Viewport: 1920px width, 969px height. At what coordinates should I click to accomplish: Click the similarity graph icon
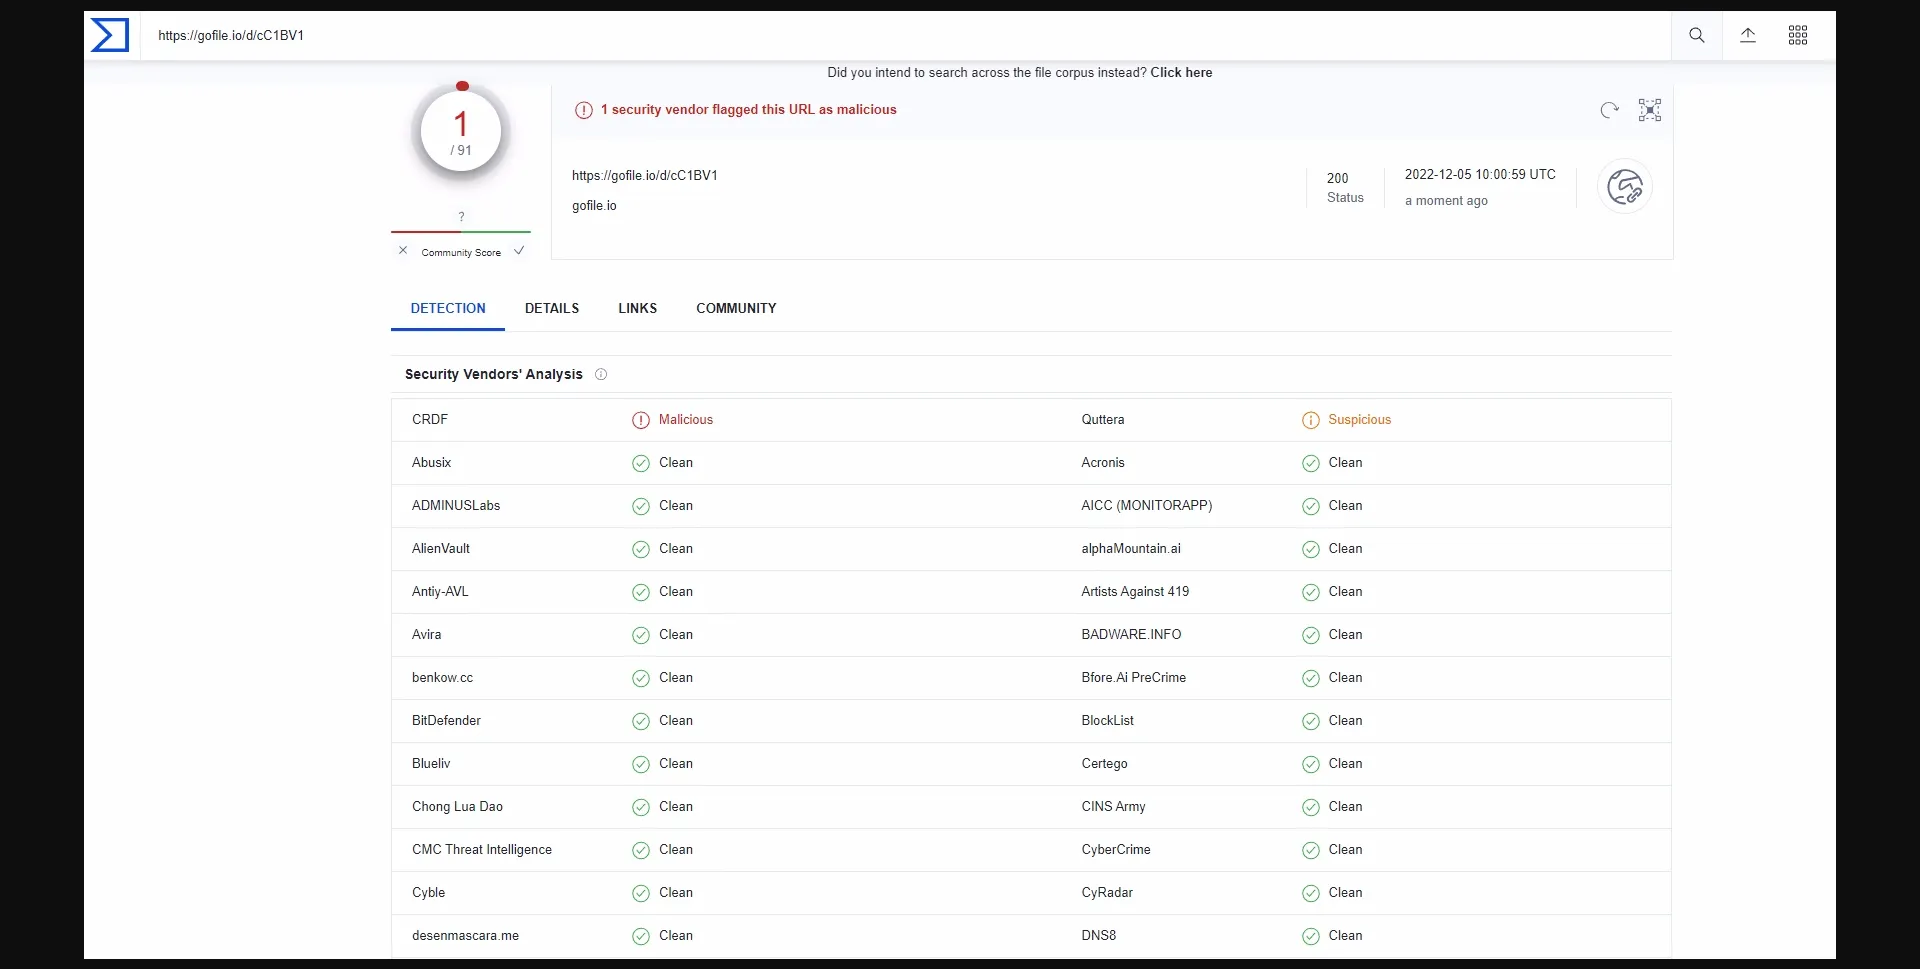pos(1650,110)
